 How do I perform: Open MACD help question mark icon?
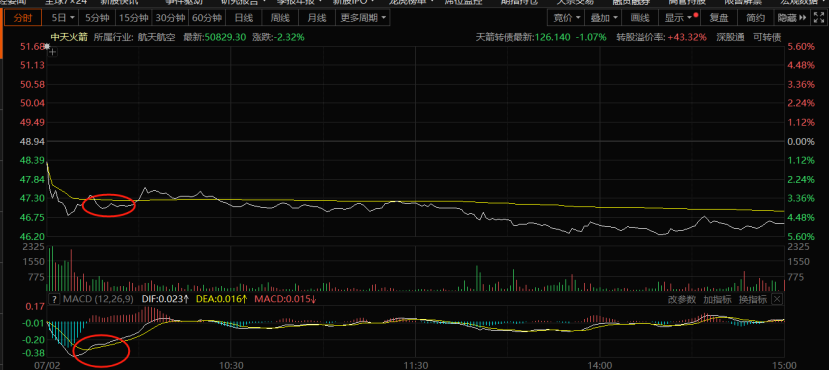pos(53,300)
